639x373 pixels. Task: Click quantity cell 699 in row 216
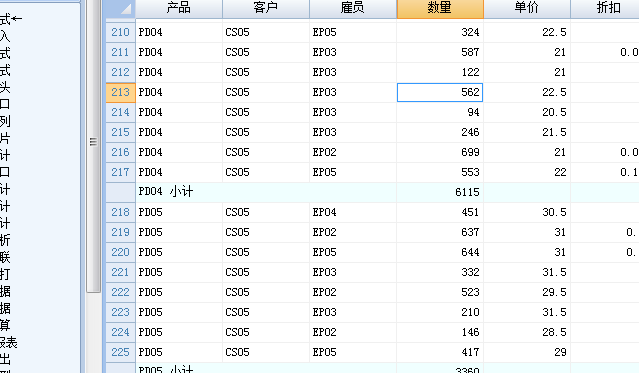(x=440, y=152)
